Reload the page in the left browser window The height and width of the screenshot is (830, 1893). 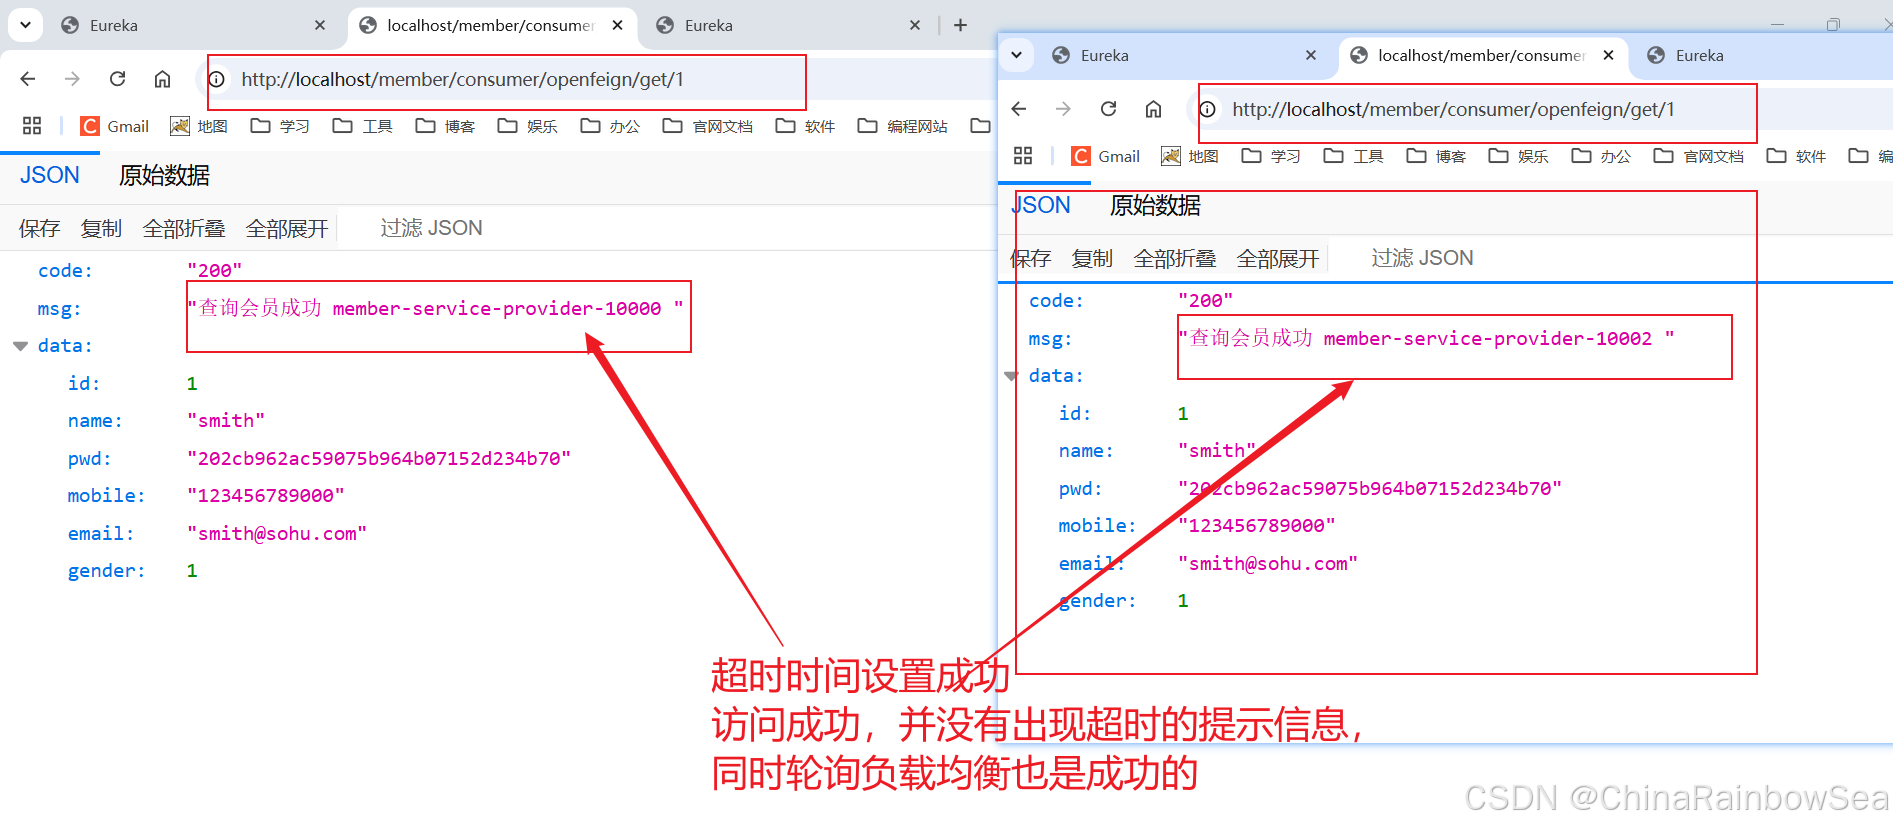tap(117, 79)
